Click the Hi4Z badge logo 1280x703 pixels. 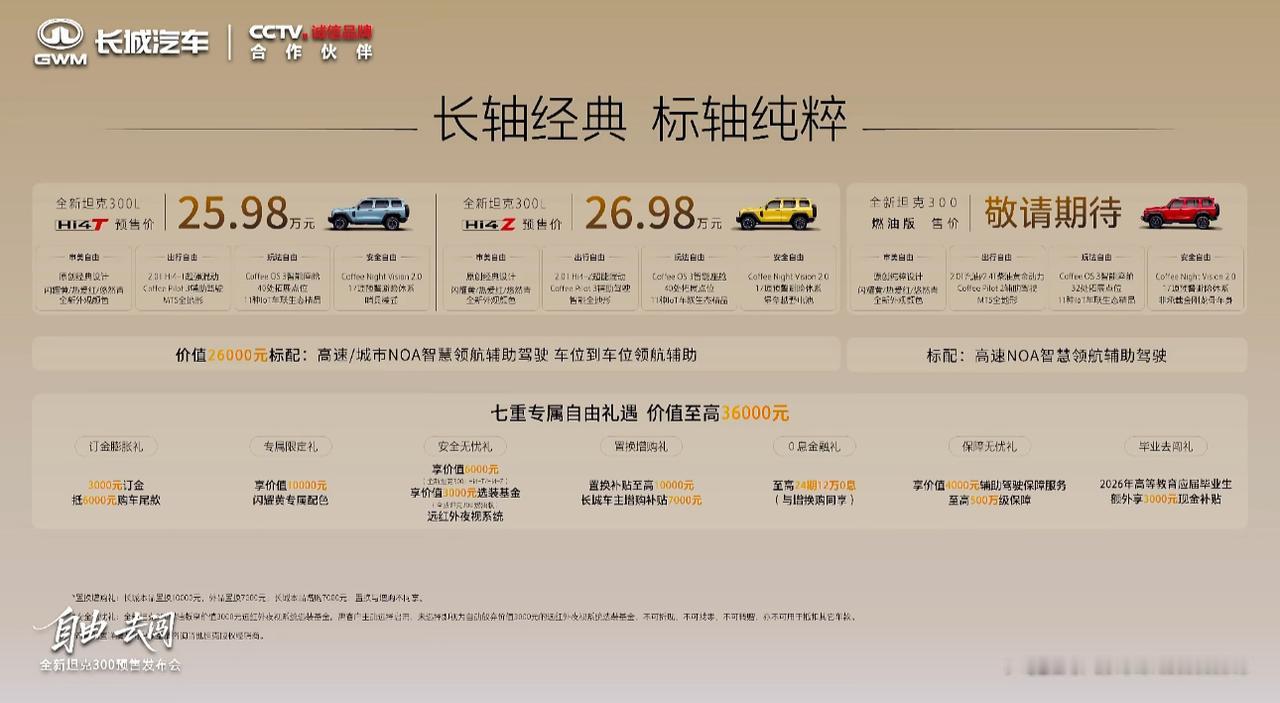pos(489,225)
